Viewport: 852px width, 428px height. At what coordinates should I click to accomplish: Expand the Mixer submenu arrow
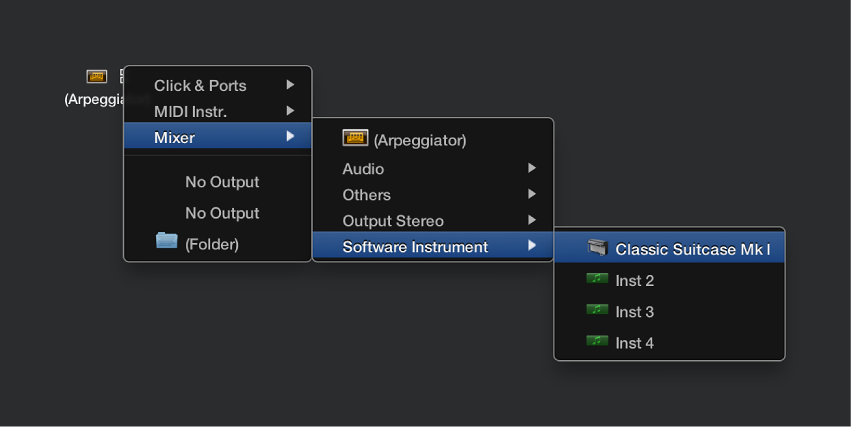290,136
